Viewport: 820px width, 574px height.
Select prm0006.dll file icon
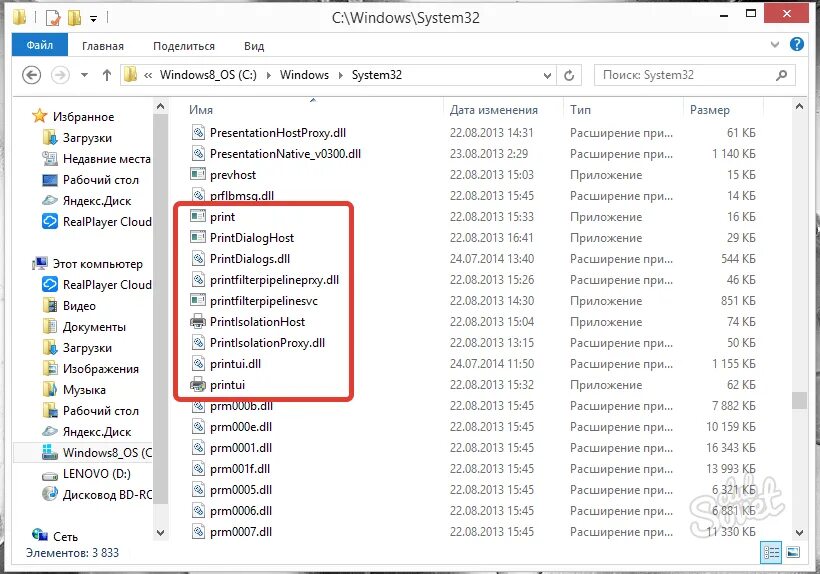(x=198, y=510)
